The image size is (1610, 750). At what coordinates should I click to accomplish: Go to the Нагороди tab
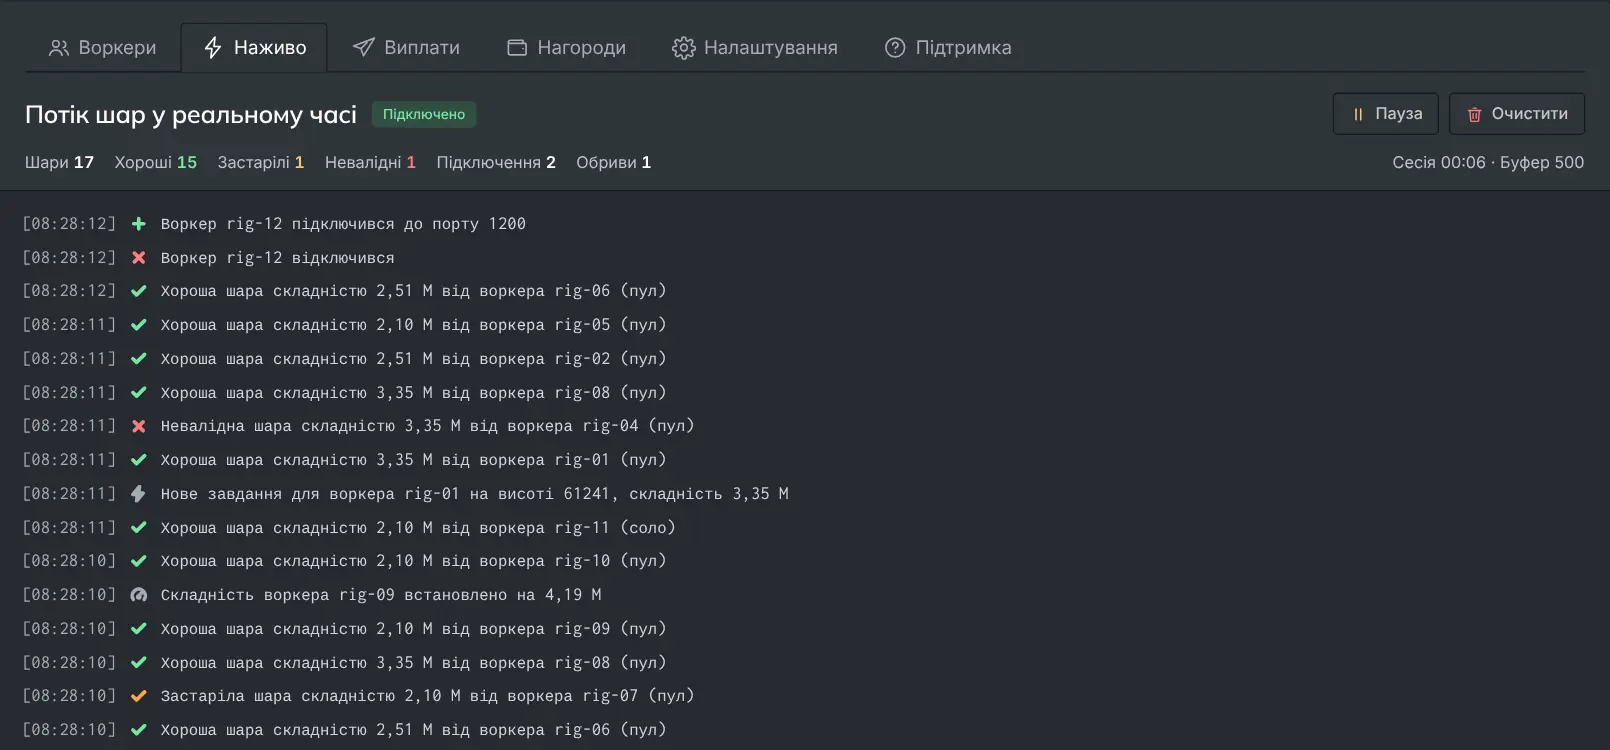(566, 47)
